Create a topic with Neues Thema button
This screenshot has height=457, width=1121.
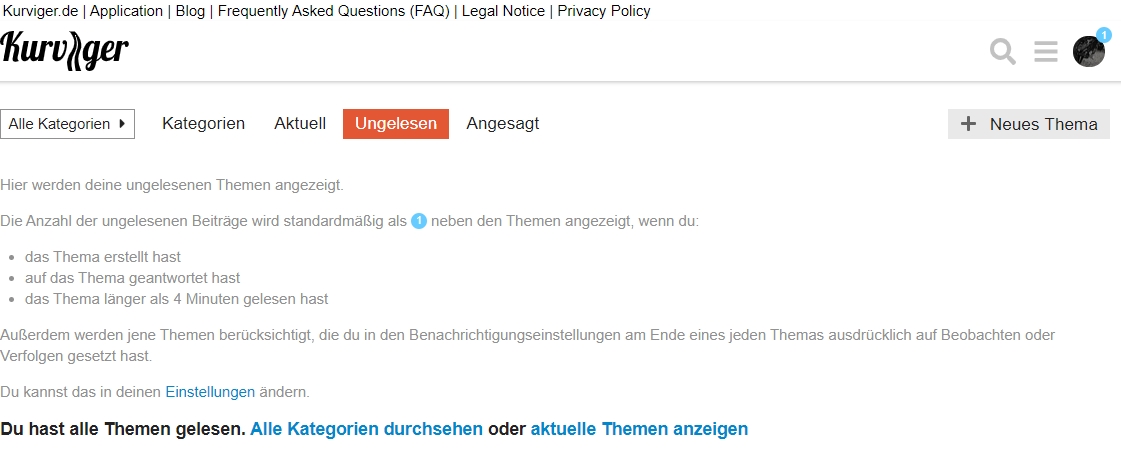pos(1029,124)
